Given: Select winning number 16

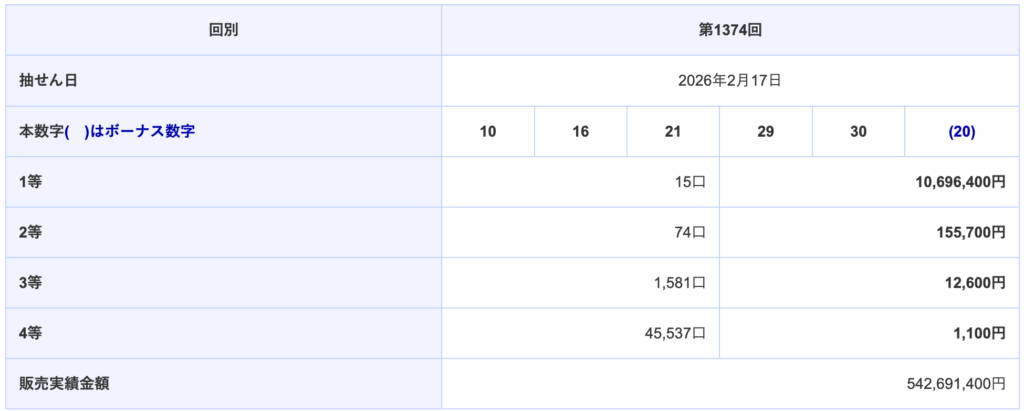Looking at the screenshot, I should tap(580, 132).
